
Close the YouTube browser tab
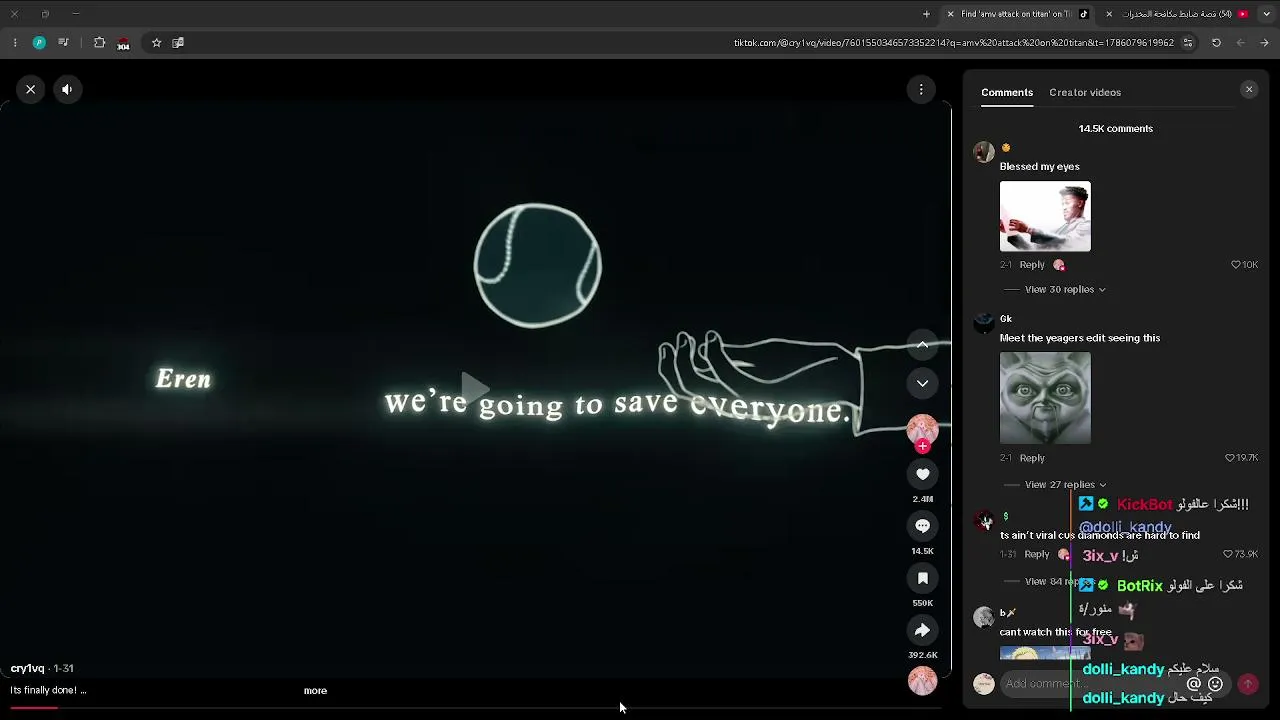tap(1108, 14)
